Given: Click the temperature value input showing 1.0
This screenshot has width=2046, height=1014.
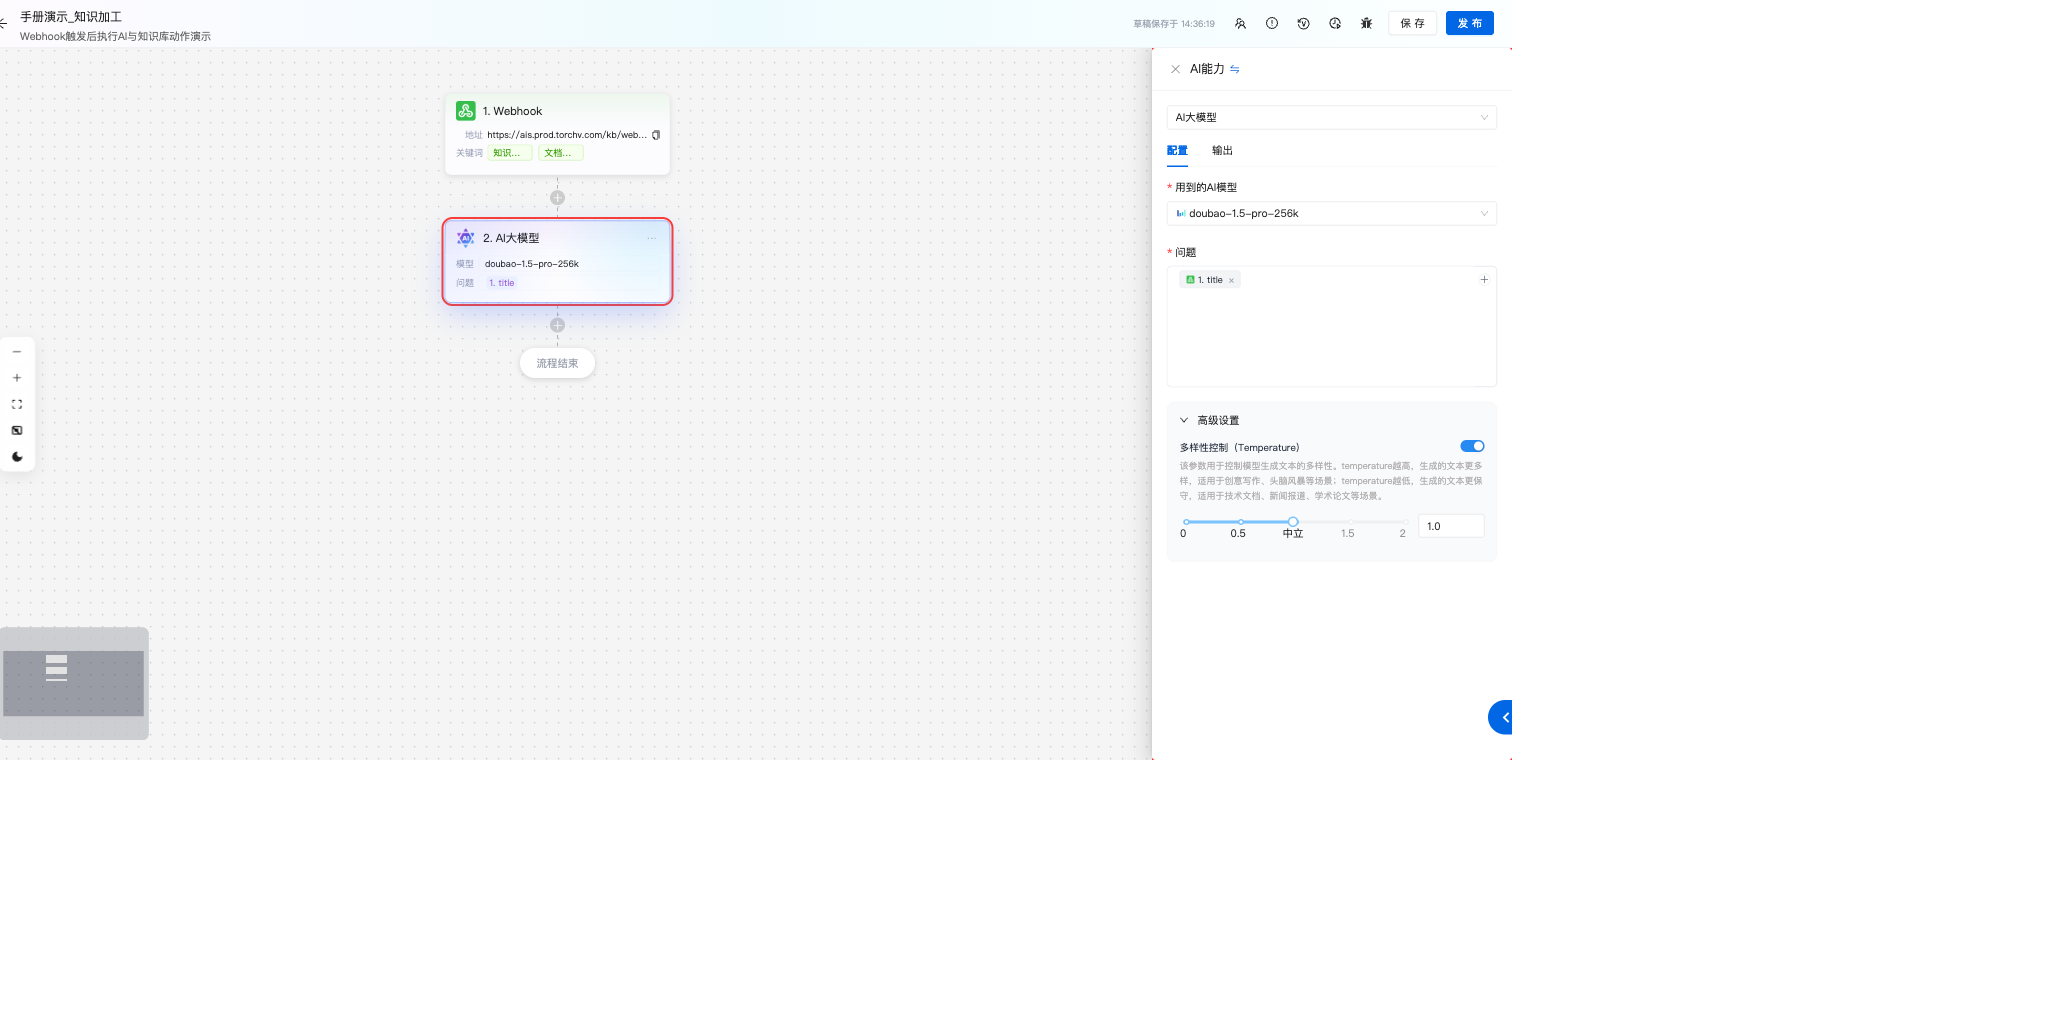Looking at the screenshot, I should 1450,526.
